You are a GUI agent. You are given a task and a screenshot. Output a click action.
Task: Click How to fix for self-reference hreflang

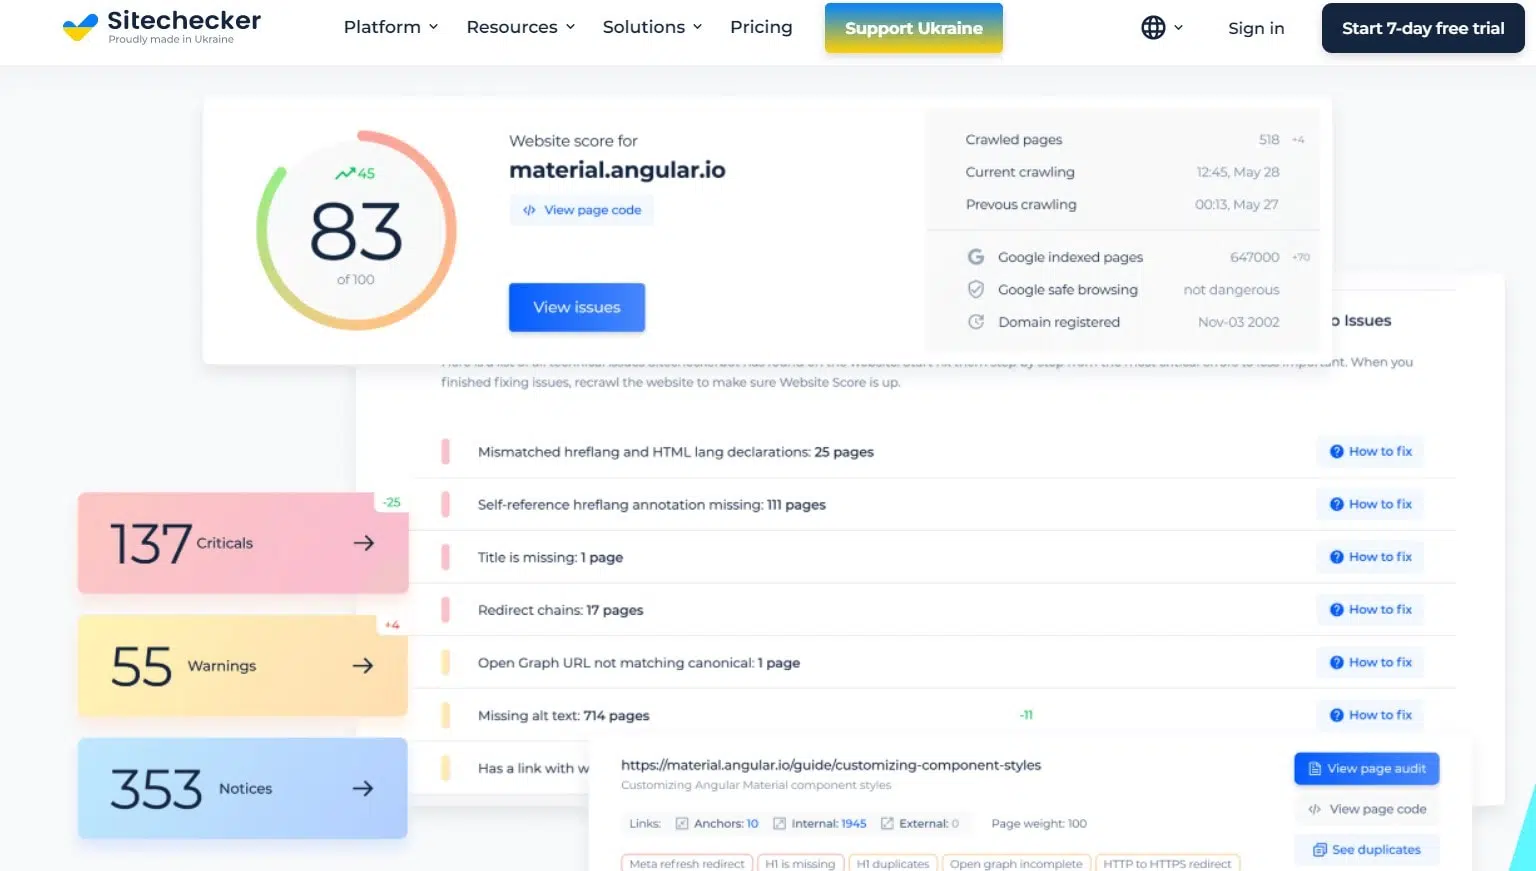(x=1371, y=504)
